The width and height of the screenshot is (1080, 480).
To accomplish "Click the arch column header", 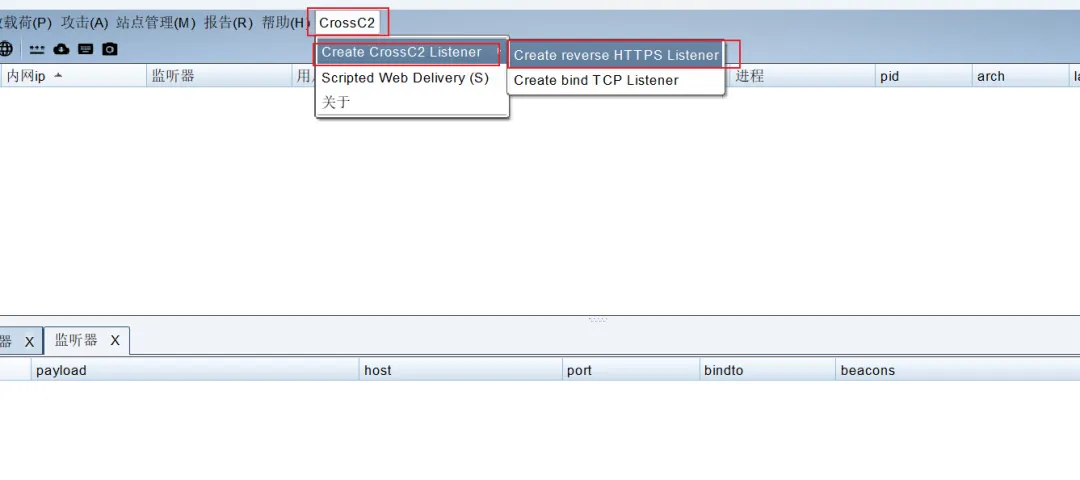I will click(1020, 76).
